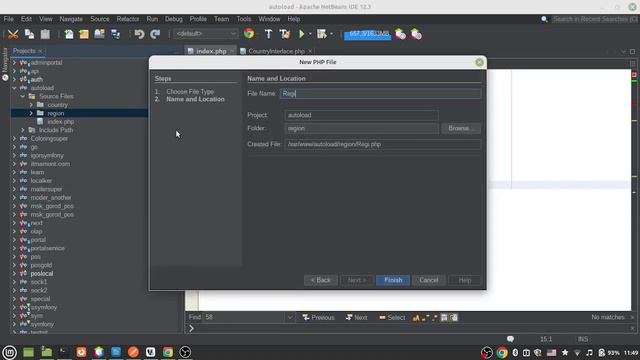Image resolution: width=640 pixels, height=360 pixels.
Task: Click the search magnifier icon at top right
Action: point(544,19)
